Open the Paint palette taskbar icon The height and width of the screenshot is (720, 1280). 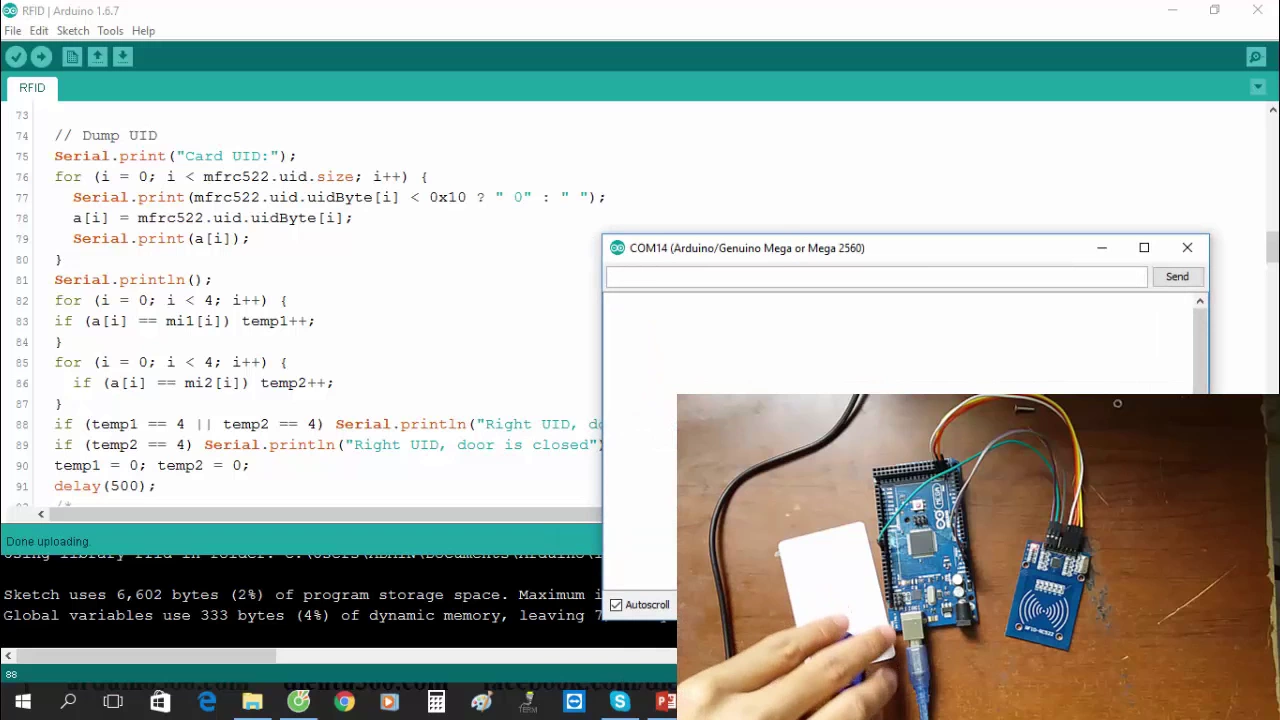coord(482,702)
